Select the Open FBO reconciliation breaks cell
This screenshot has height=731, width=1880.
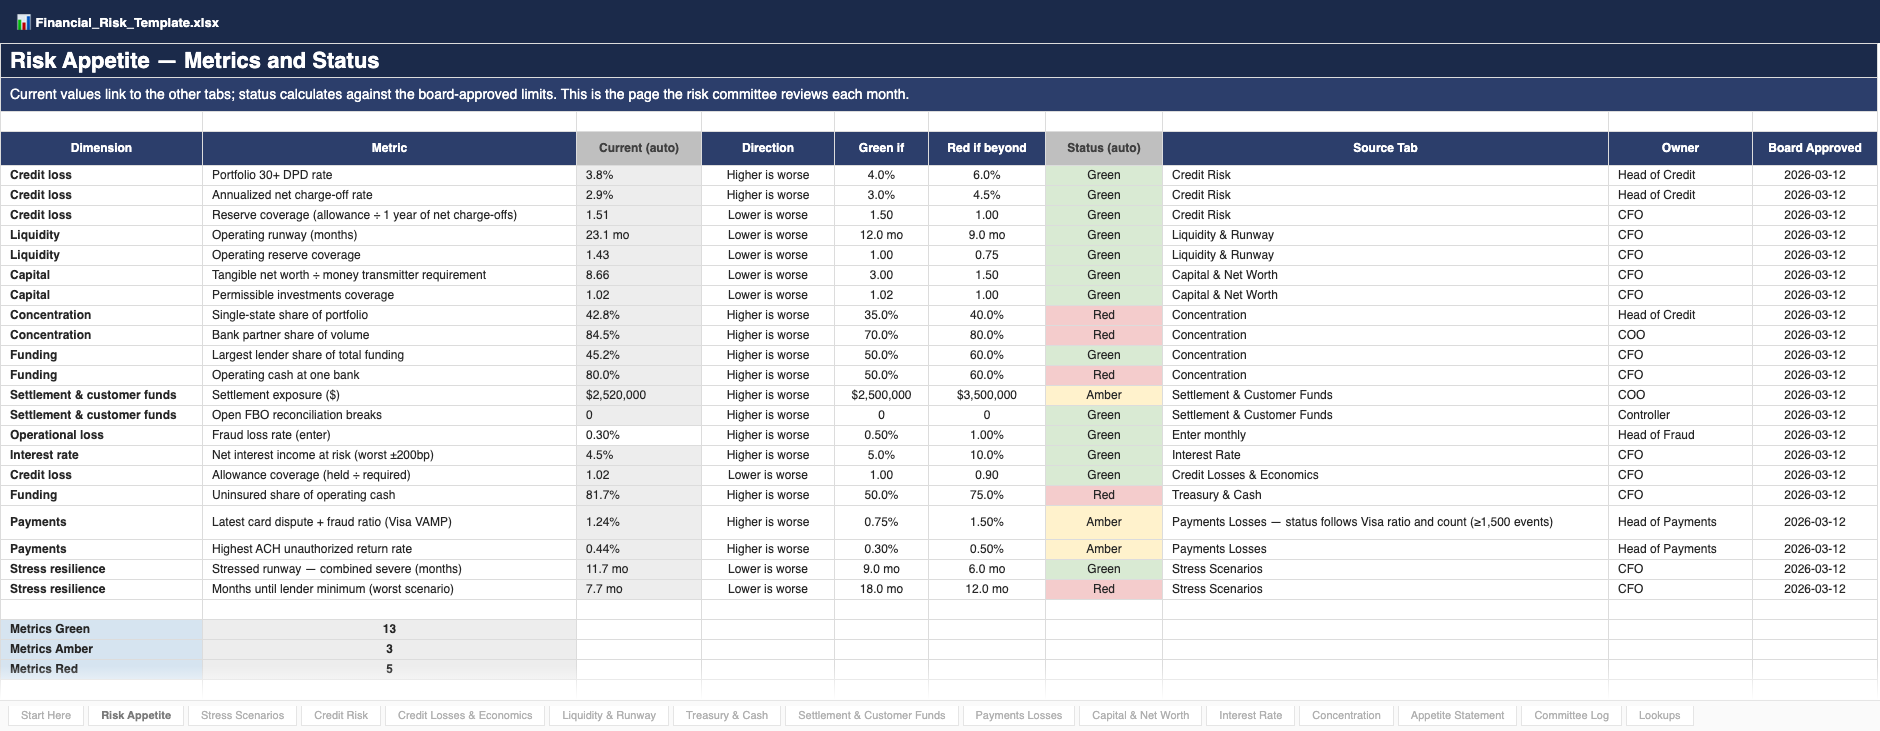point(389,415)
